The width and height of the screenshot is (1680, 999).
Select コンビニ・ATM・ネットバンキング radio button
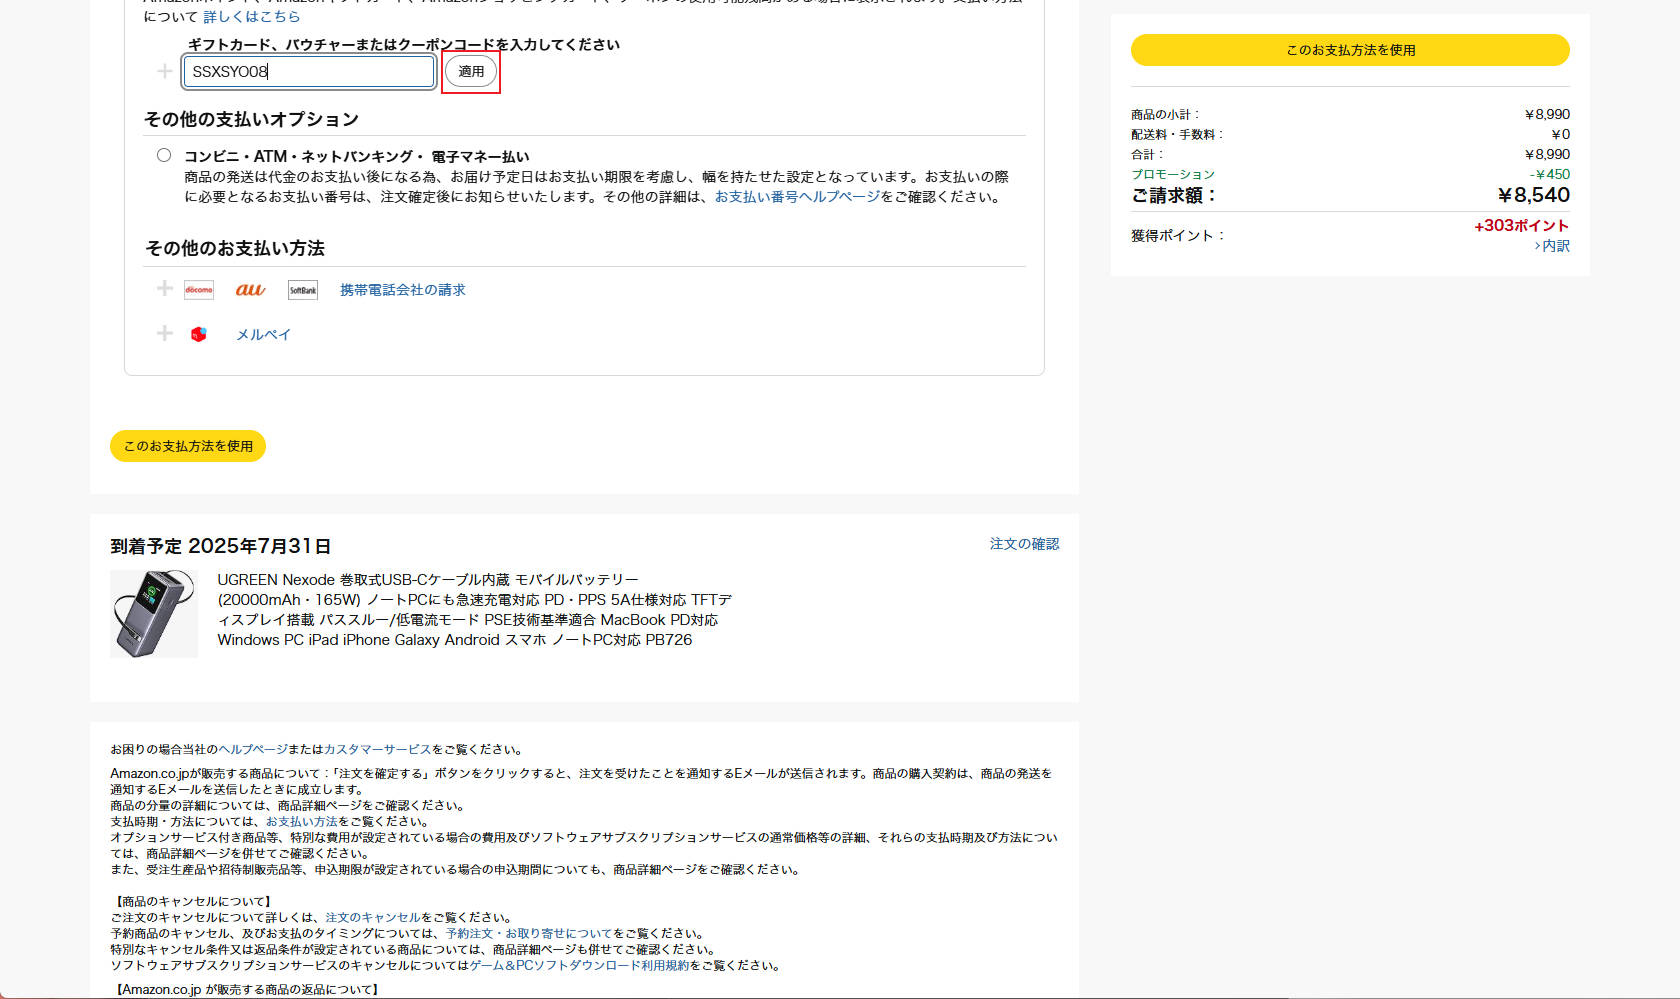pos(164,155)
